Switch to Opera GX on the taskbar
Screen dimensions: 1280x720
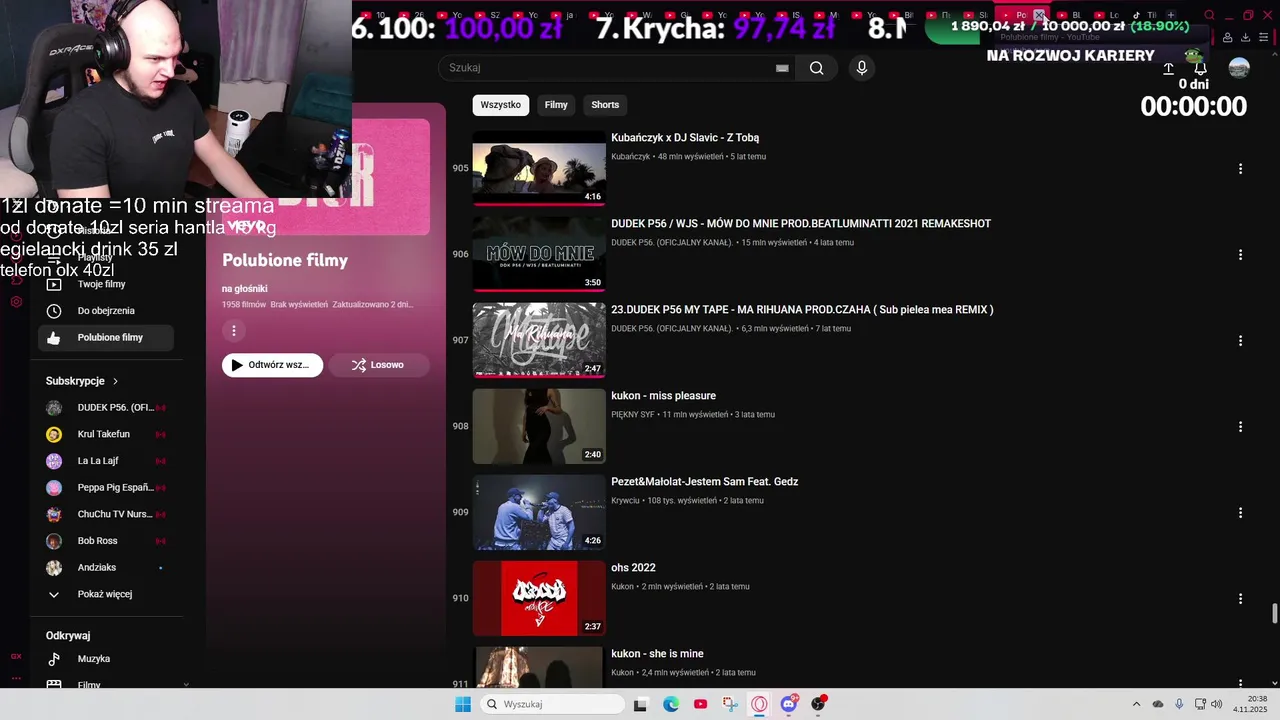click(759, 704)
